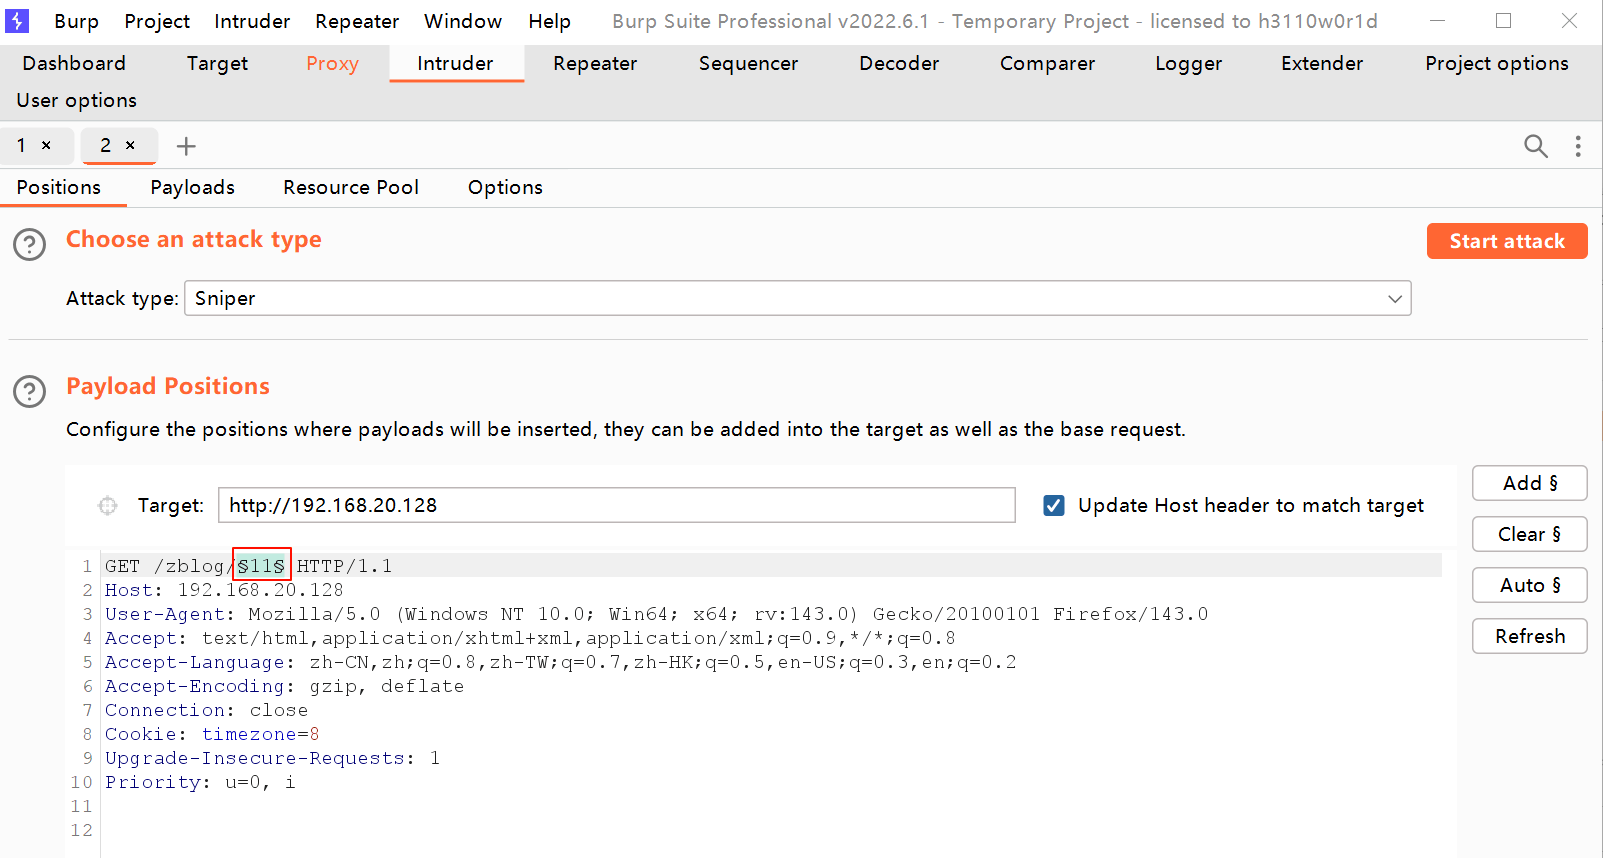
Task: Open the Burp menu
Action: click(x=76, y=21)
